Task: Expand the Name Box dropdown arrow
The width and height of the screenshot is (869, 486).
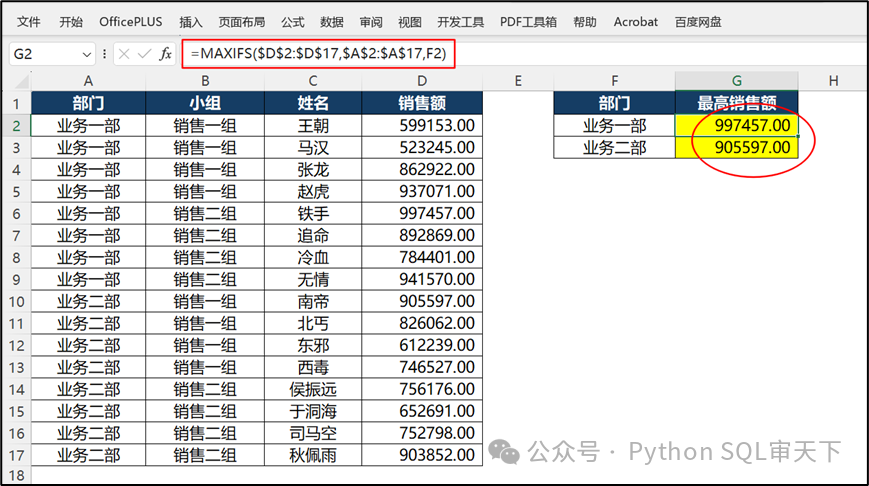Action: [x=87, y=54]
